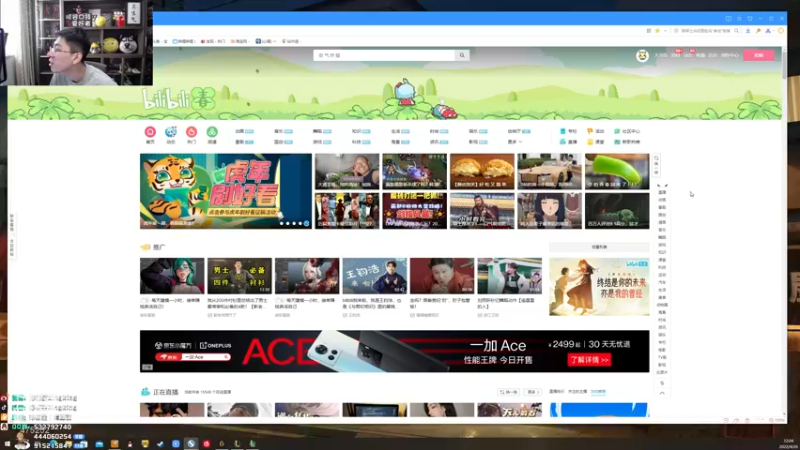Screen dimensions: 800x450
Task: Click inside the bilibili search input field
Action: (385, 55)
